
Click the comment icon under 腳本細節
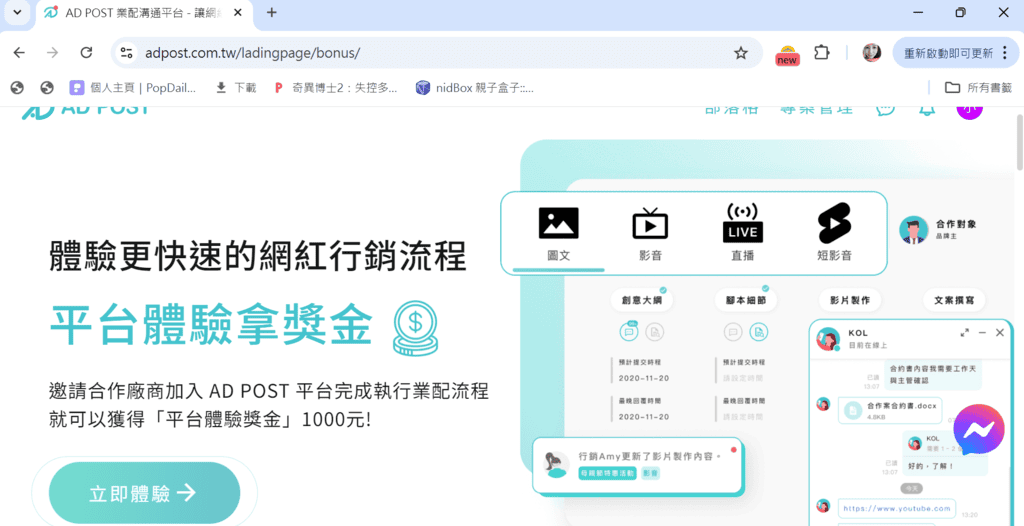[x=733, y=332]
